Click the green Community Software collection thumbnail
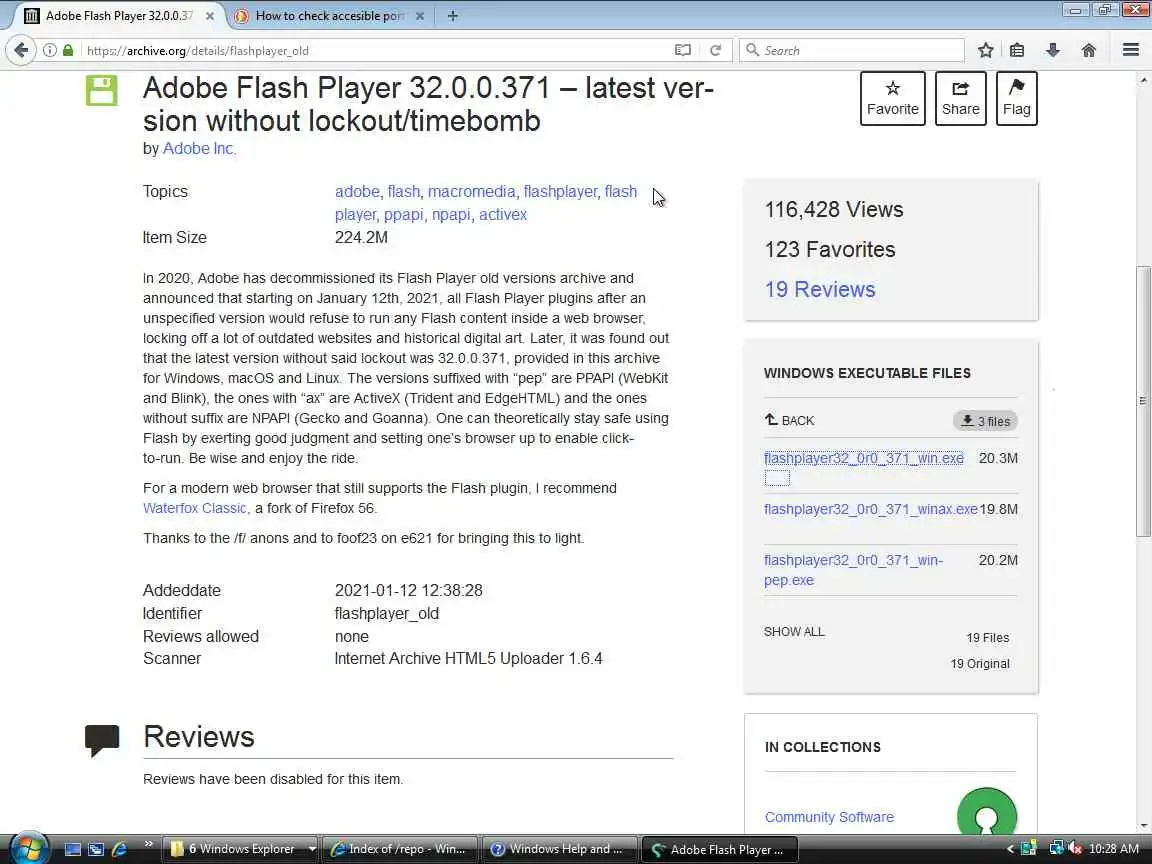The width and height of the screenshot is (1152, 864). pos(987,812)
